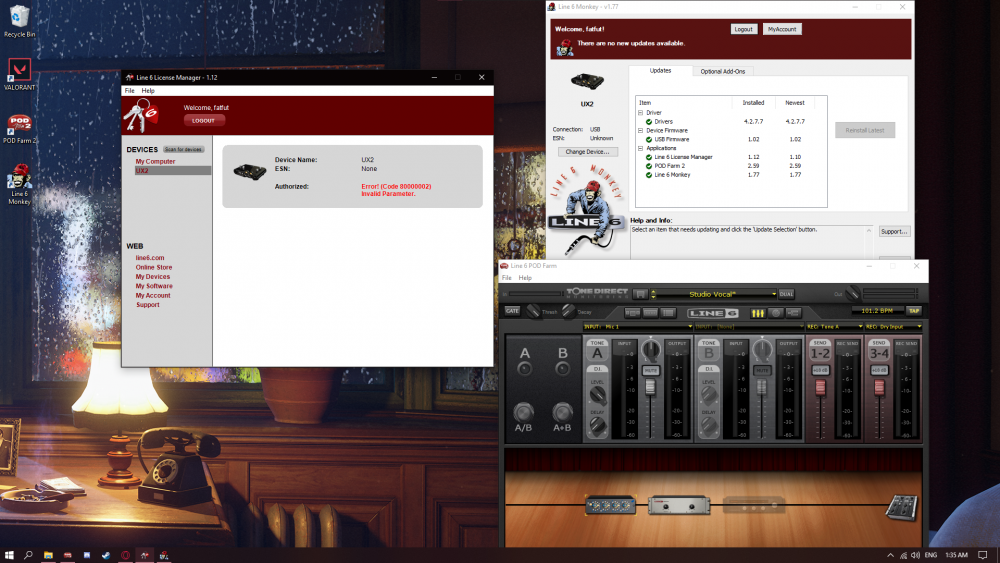
Task: Switch to the Optional Add-Ons tab
Action: pyautogui.click(x=722, y=71)
